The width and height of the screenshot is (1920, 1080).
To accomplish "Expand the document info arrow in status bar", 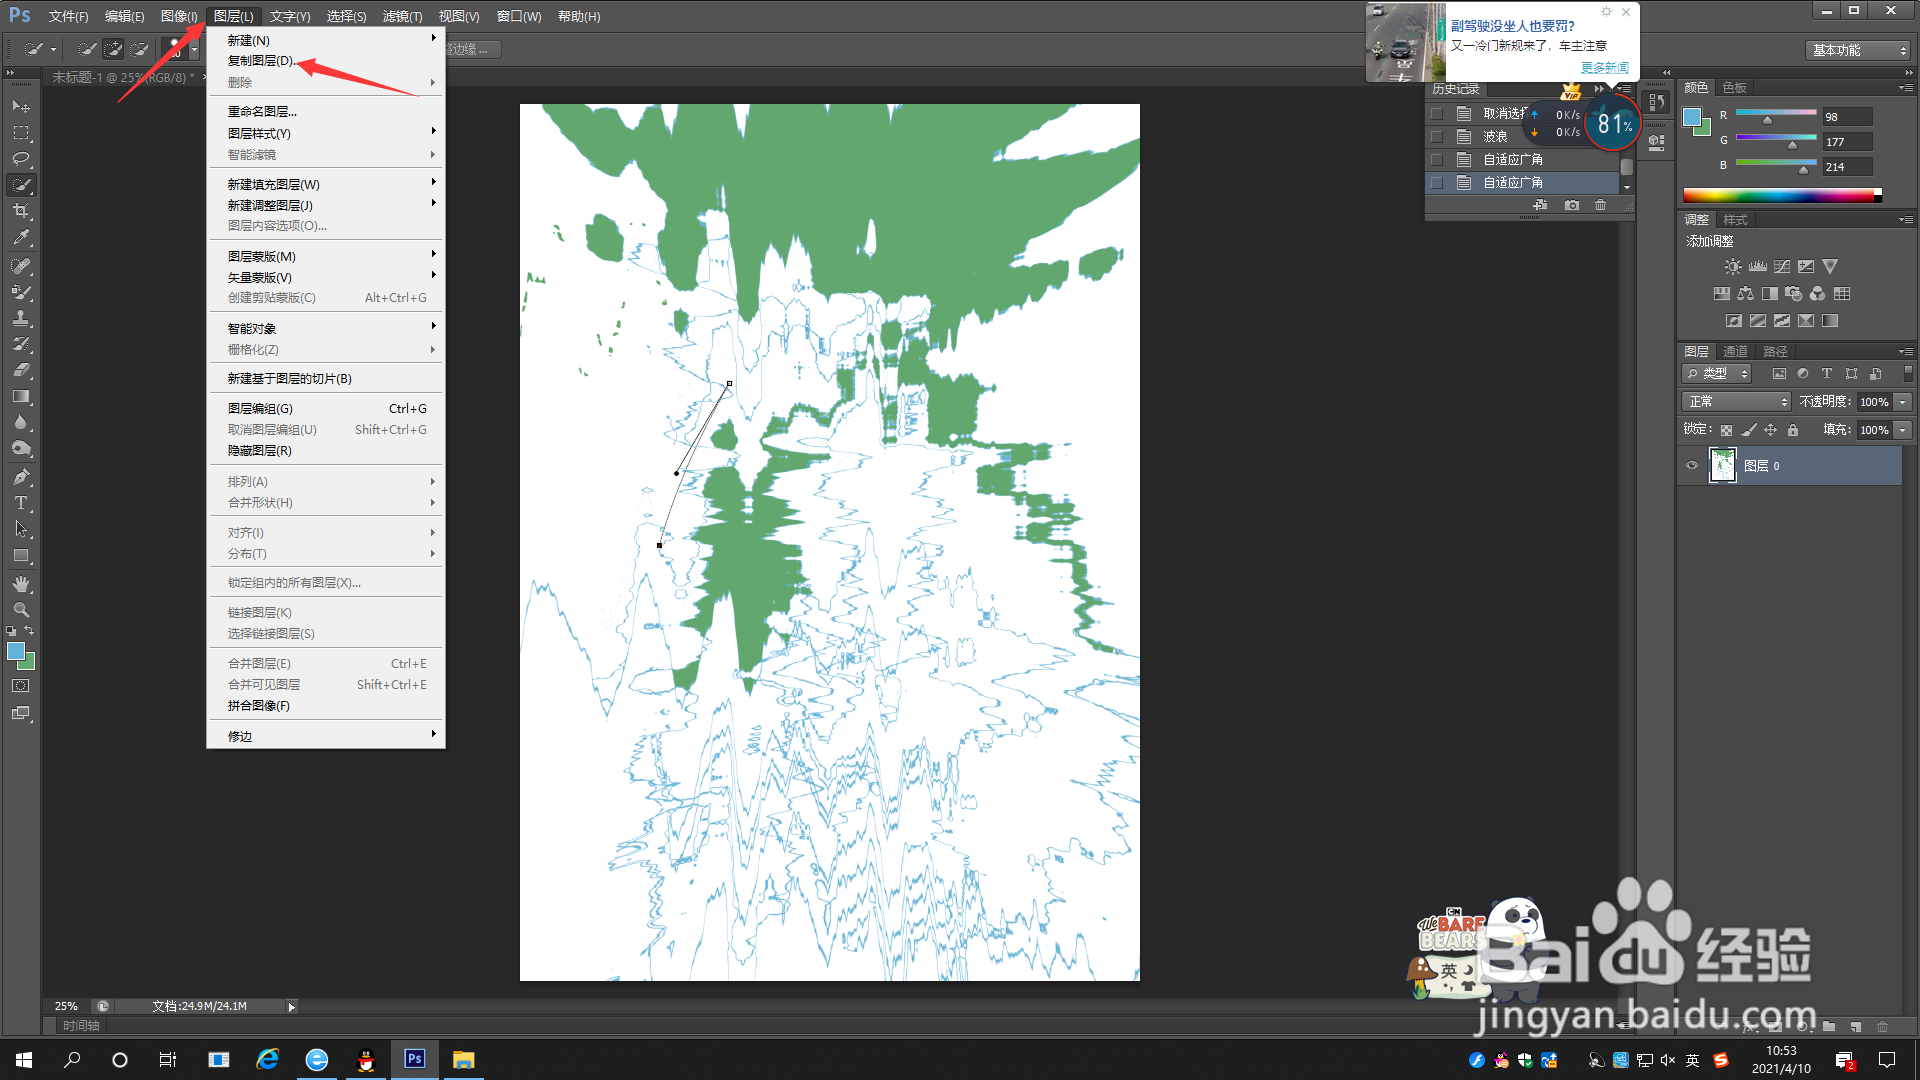I will click(x=291, y=1007).
